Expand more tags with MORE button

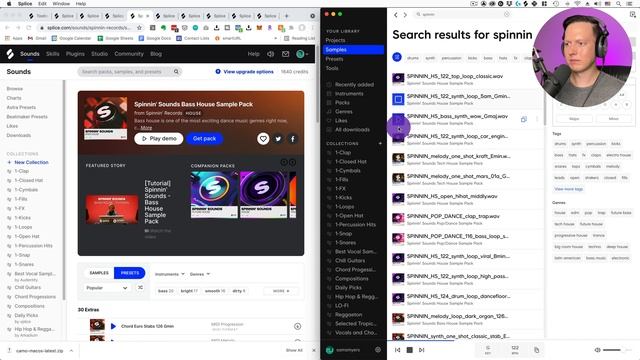tap(281, 291)
